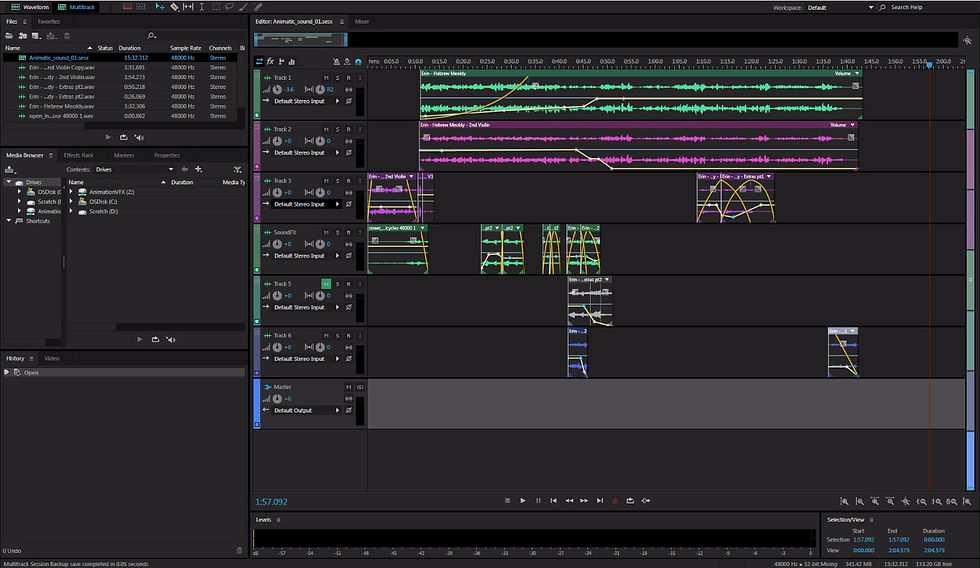Switch to the Mixer tab
The image size is (980, 568).
[x=362, y=20]
